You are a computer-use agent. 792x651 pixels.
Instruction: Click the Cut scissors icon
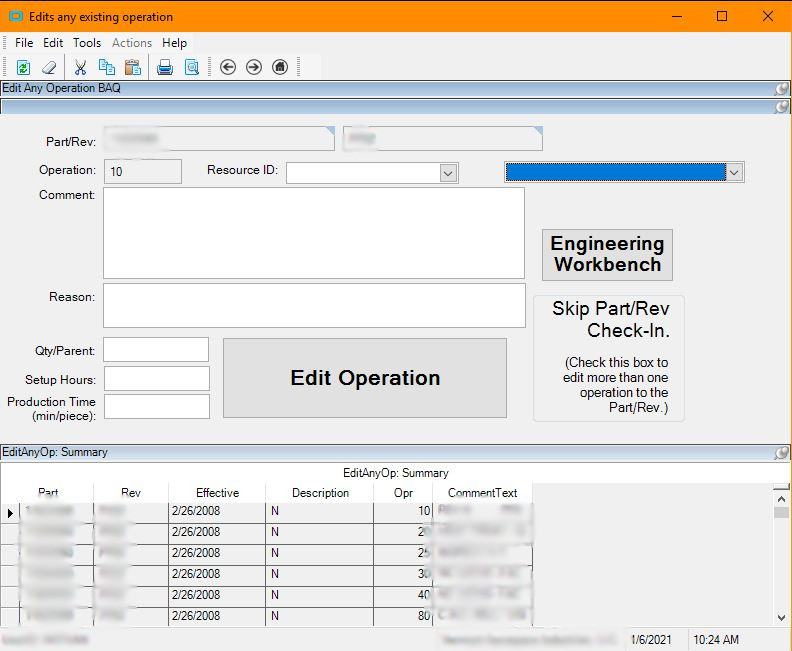tap(80, 67)
